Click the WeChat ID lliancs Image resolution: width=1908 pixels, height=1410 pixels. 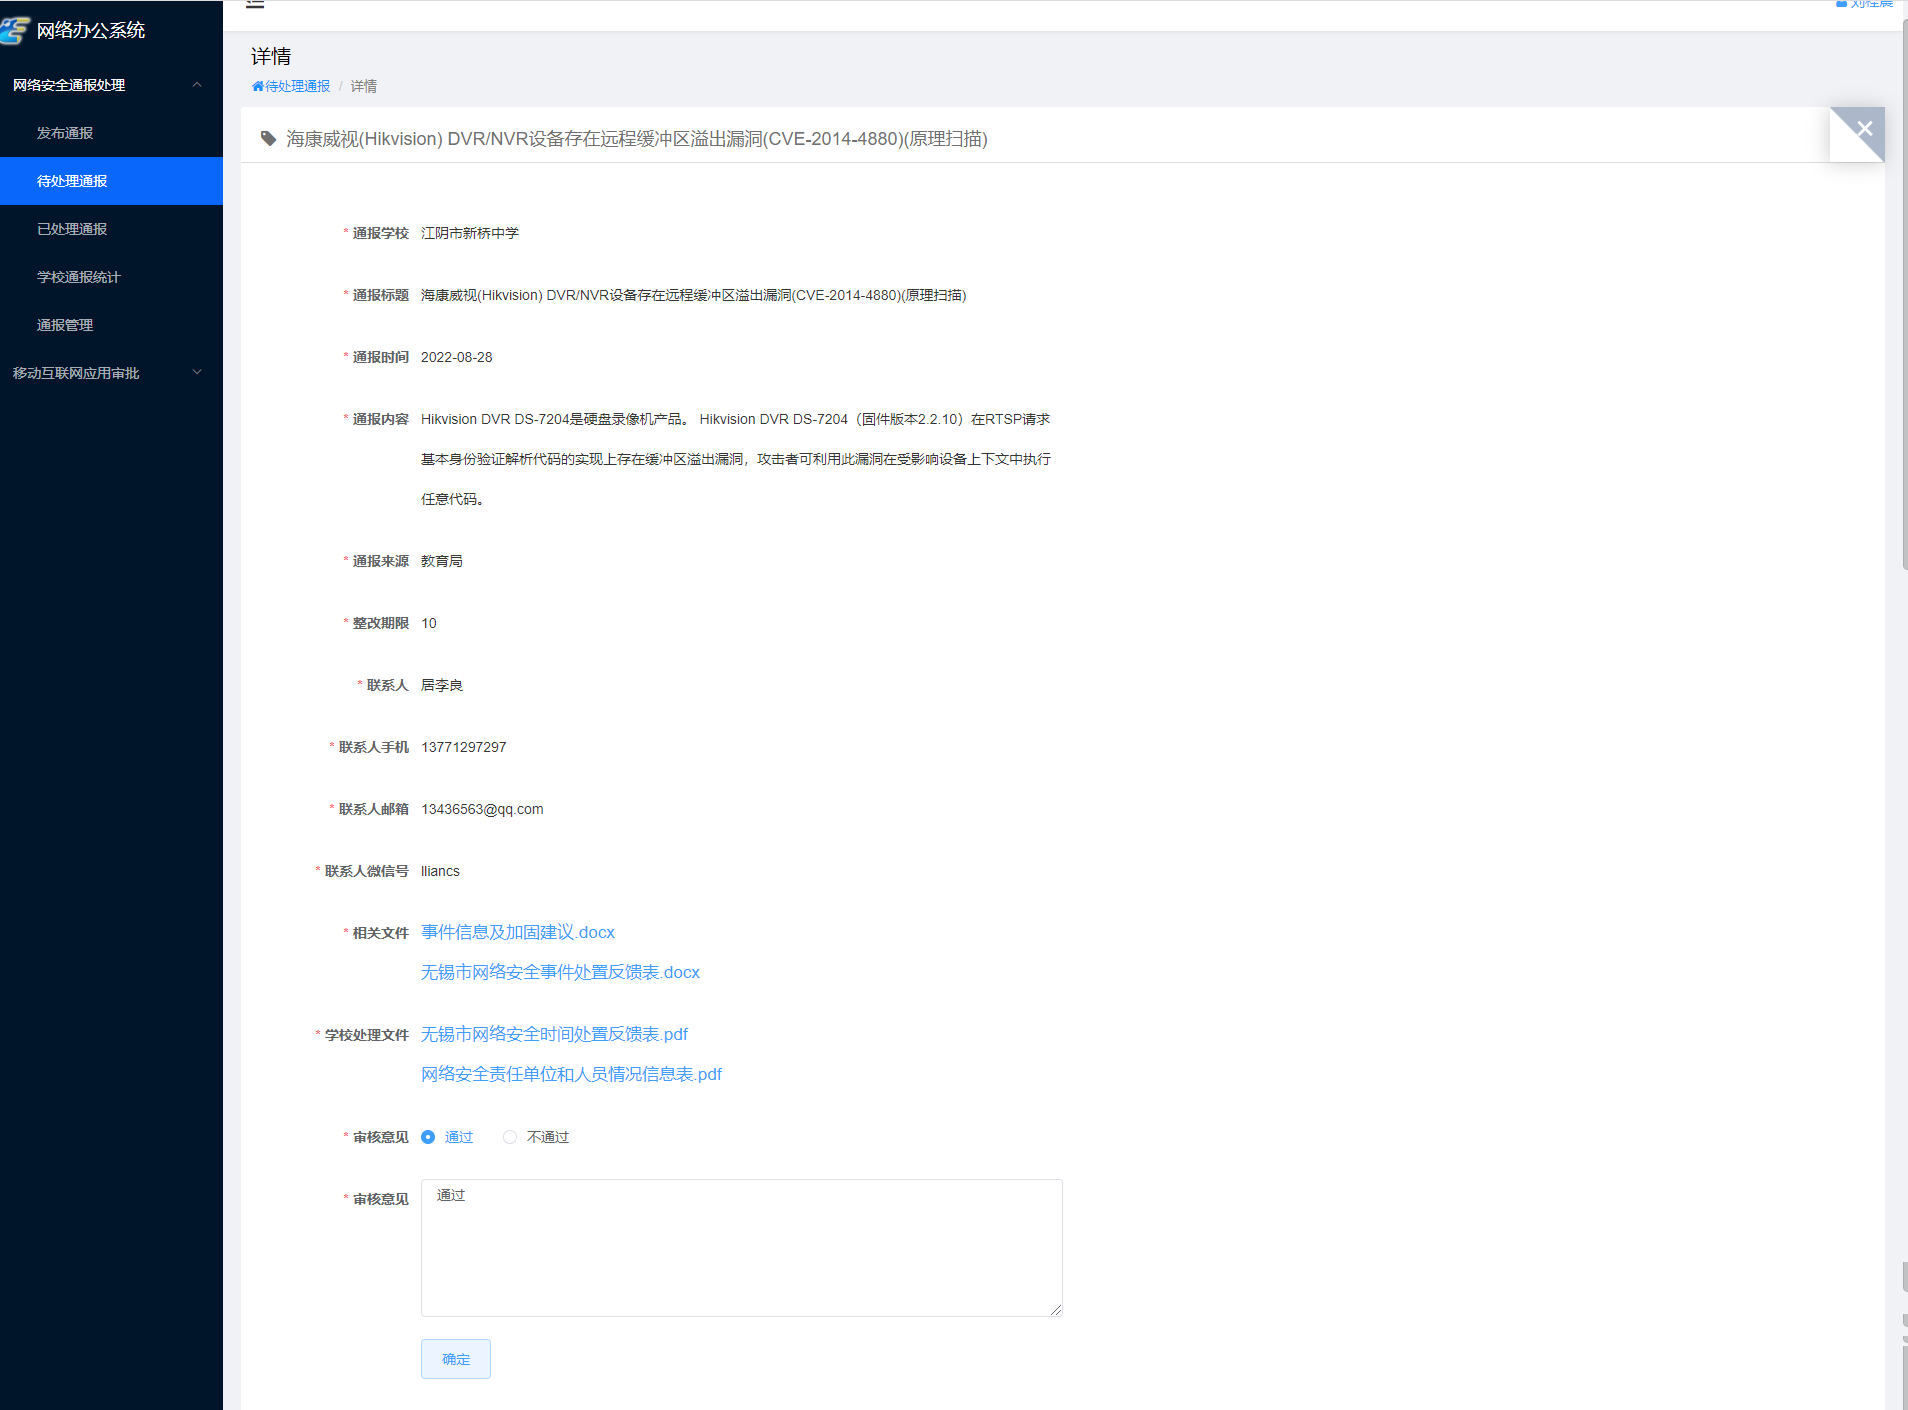(440, 871)
